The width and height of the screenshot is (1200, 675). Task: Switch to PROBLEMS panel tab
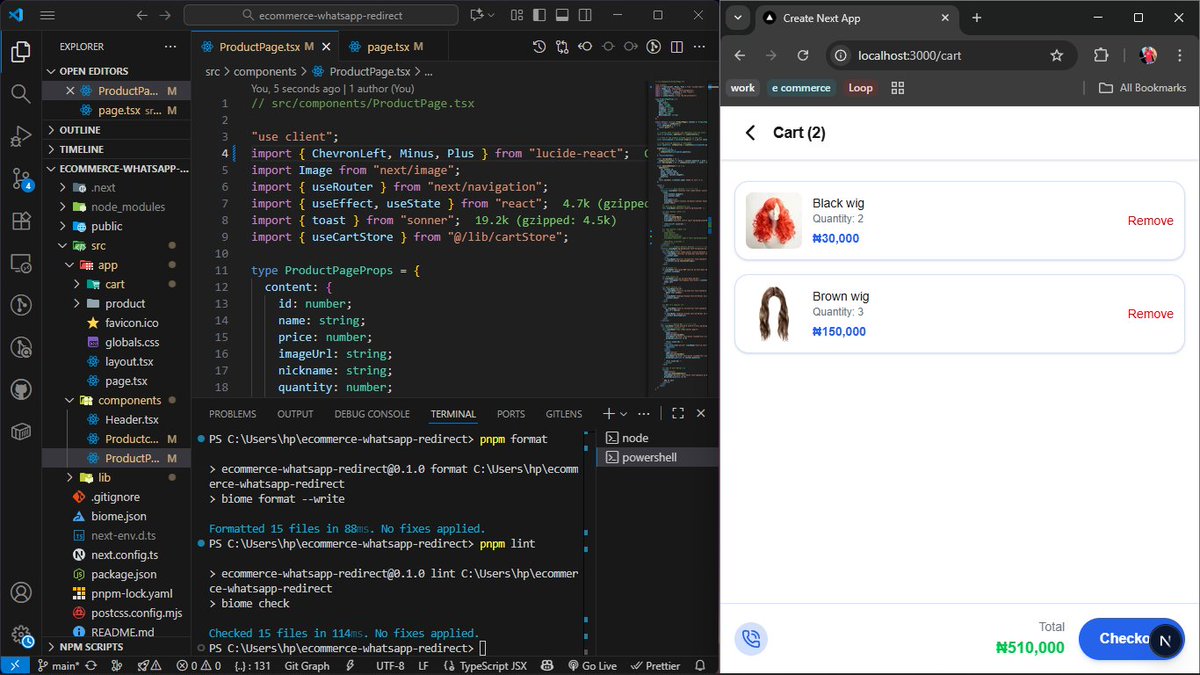tap(232, 414)
